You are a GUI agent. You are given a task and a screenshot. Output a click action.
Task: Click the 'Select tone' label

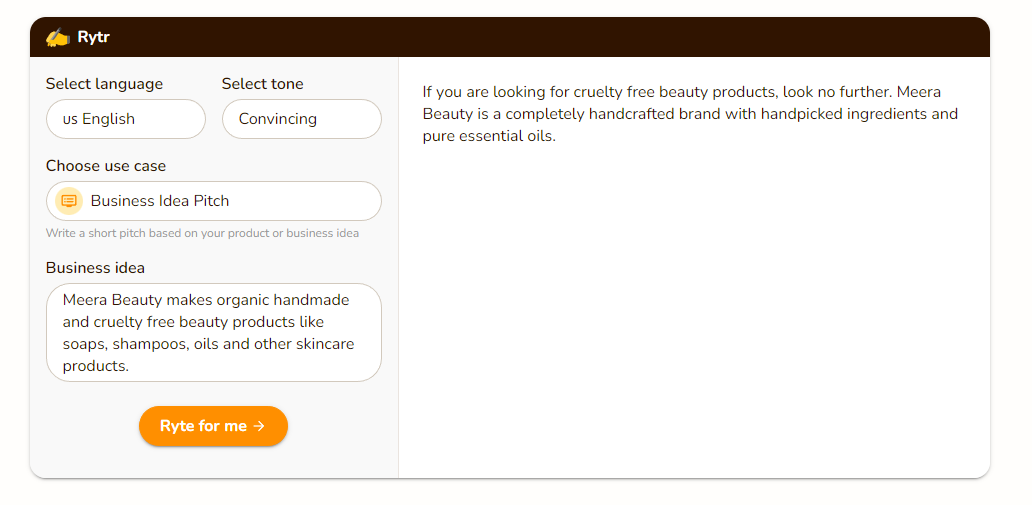(x=263, y=84)
